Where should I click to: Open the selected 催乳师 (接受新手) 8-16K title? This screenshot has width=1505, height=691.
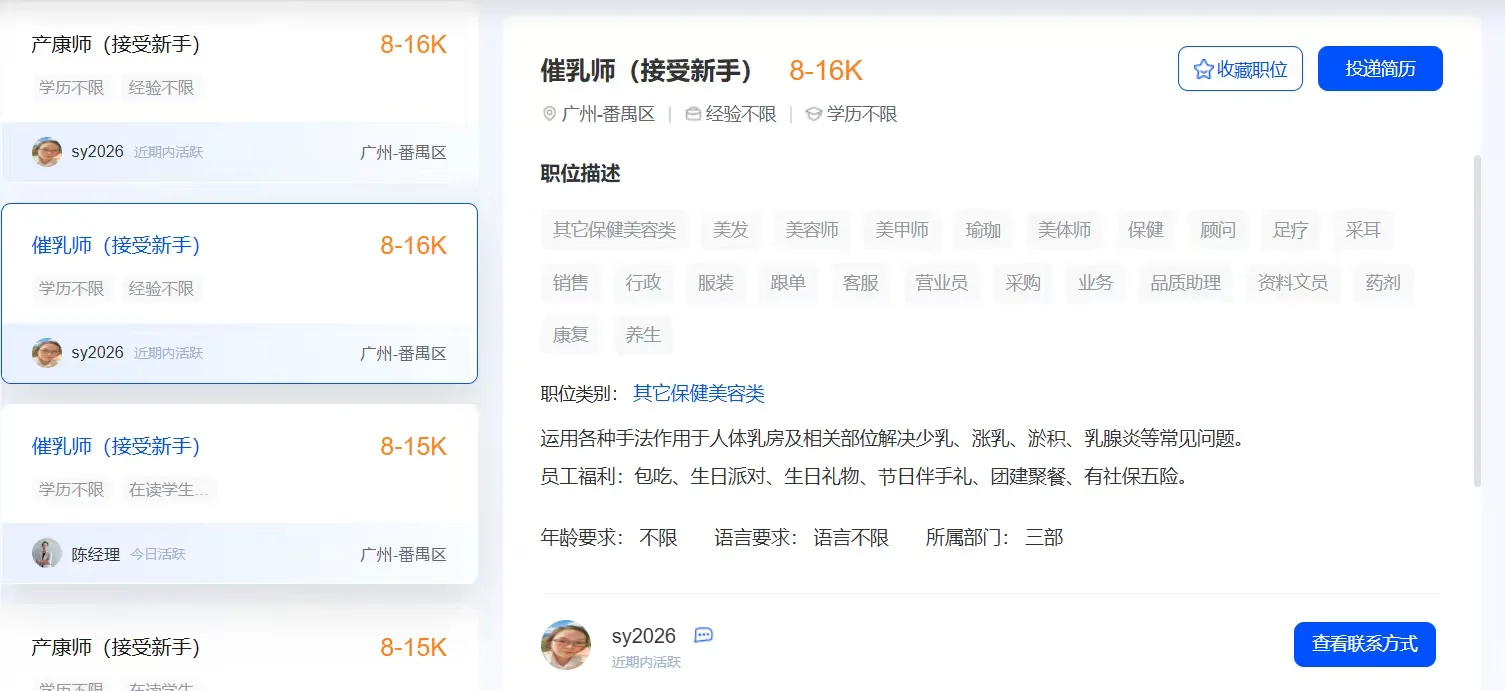[x=116, y=245]
